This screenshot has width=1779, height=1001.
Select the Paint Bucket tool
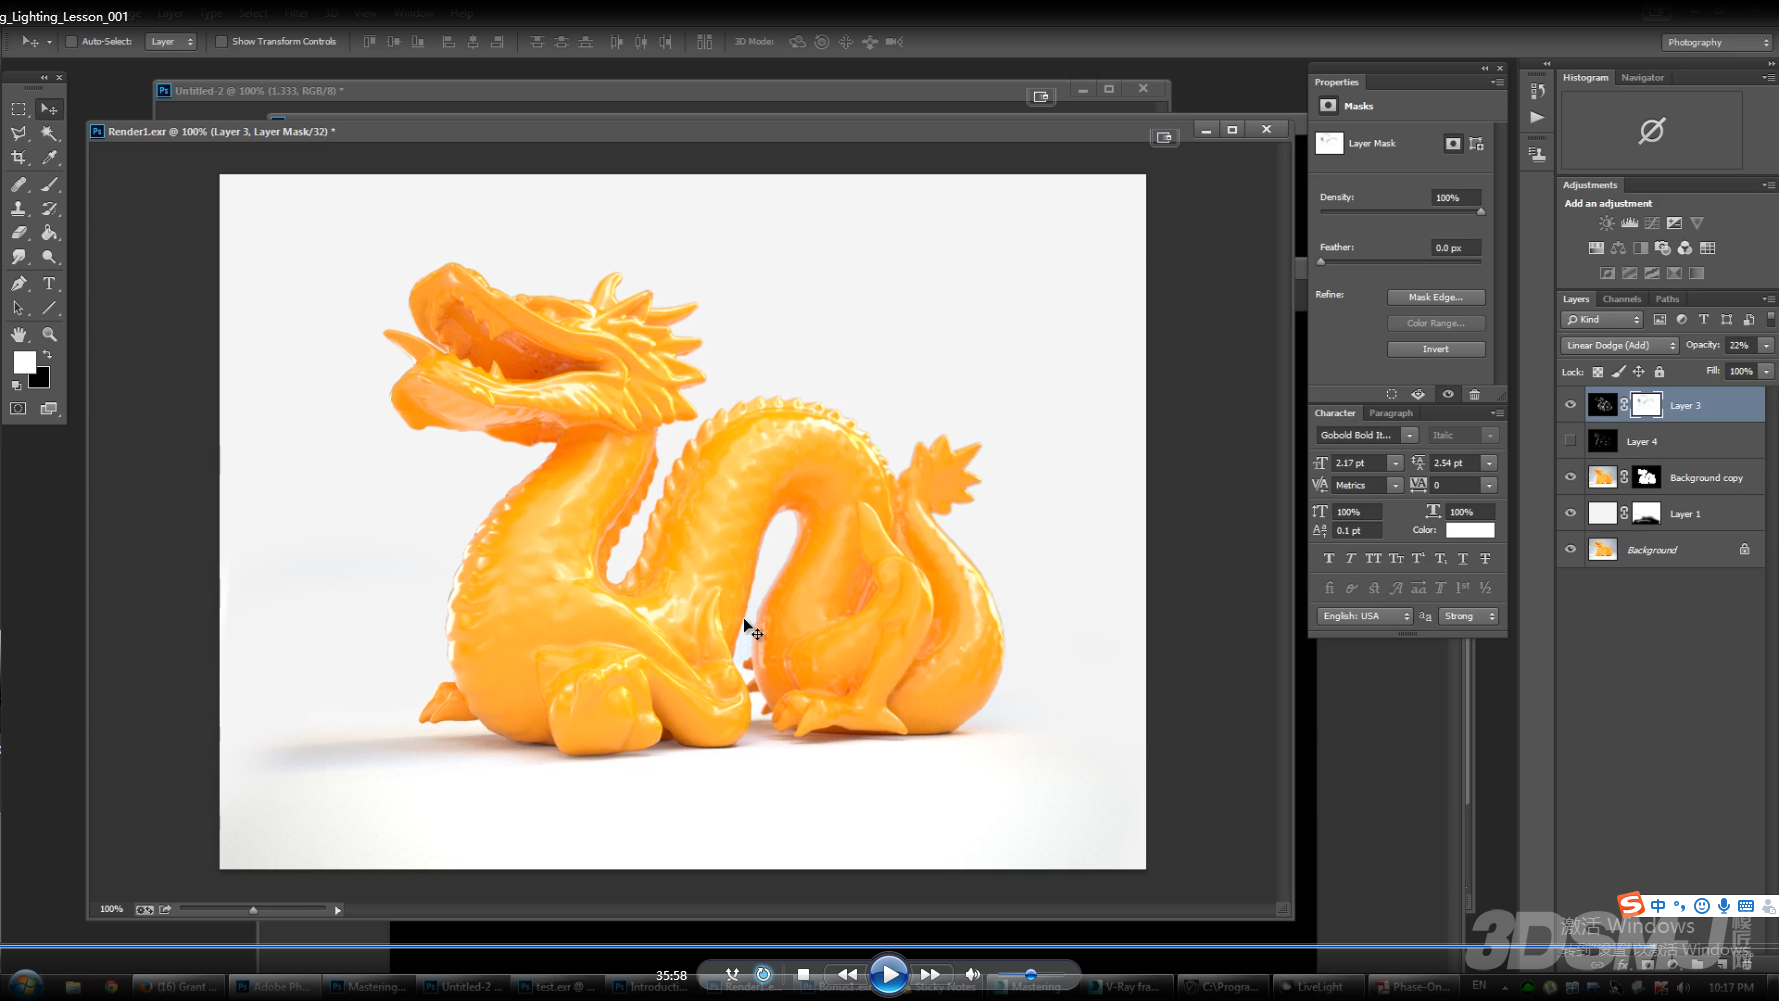coord(49,232)
